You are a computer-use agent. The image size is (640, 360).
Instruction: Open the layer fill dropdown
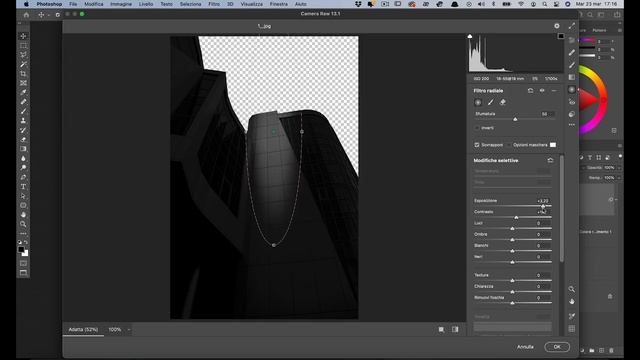[x=619, y=178]
